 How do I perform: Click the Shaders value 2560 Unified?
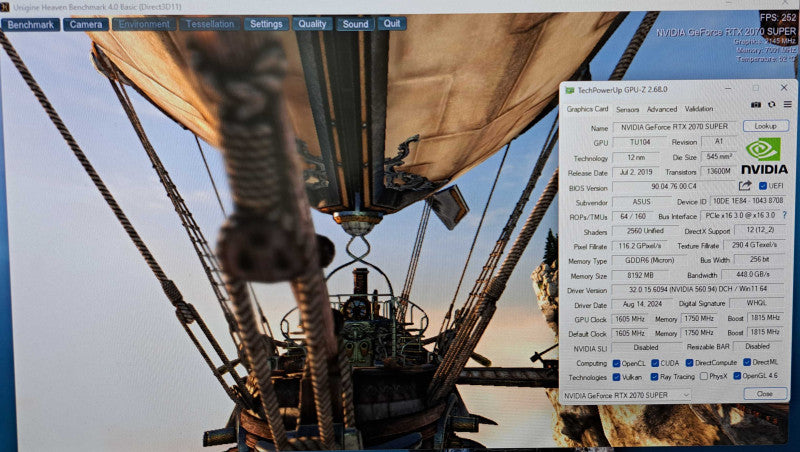(645, 231)
